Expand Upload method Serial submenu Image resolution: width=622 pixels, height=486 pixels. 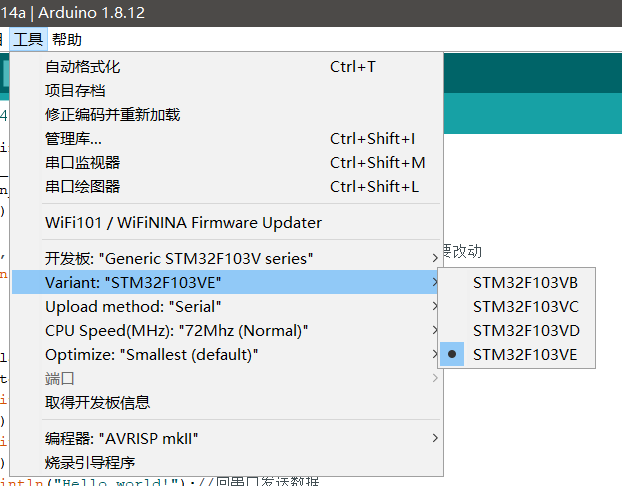click(x=227, y=307)
